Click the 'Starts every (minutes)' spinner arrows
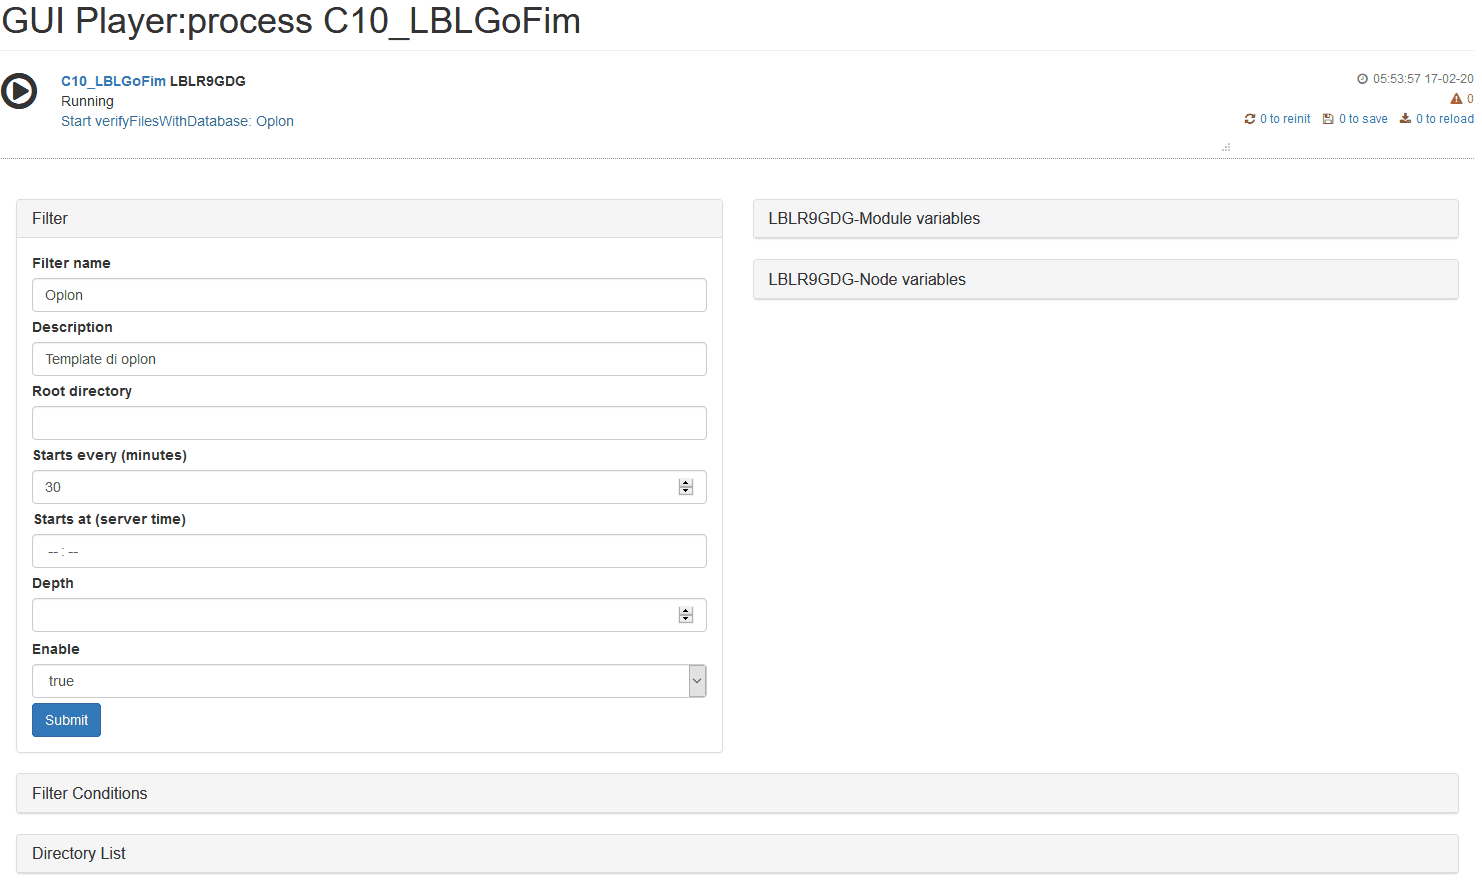 [x=686, y=487]
